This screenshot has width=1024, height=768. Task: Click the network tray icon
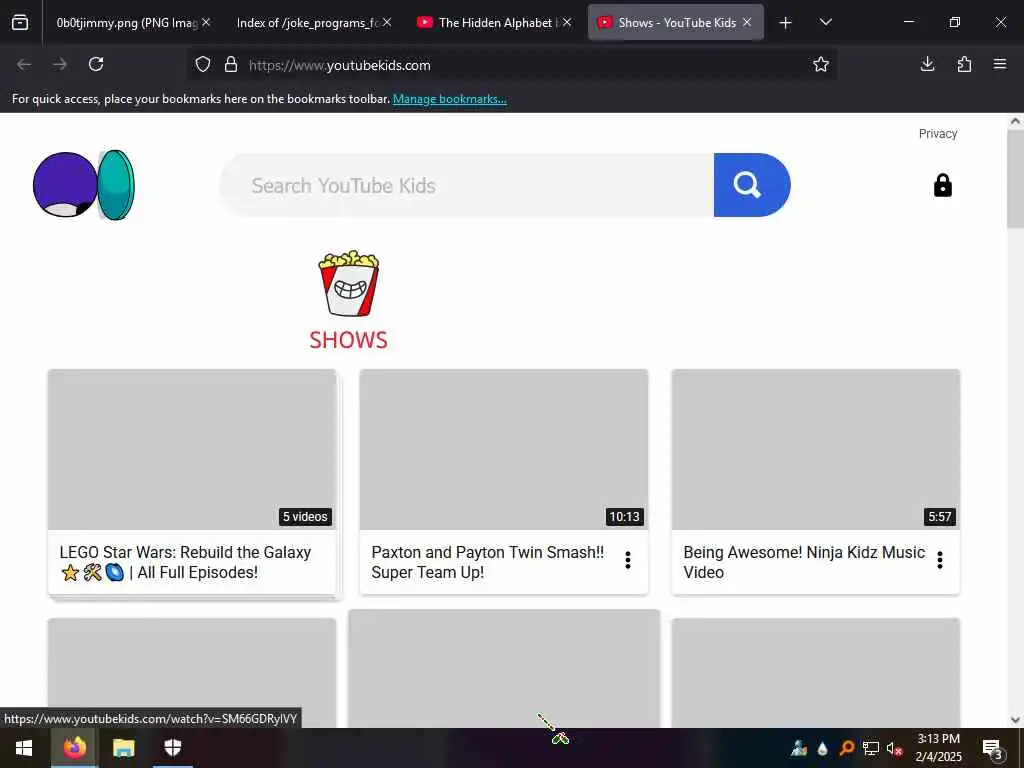click(x=870, y=748)
